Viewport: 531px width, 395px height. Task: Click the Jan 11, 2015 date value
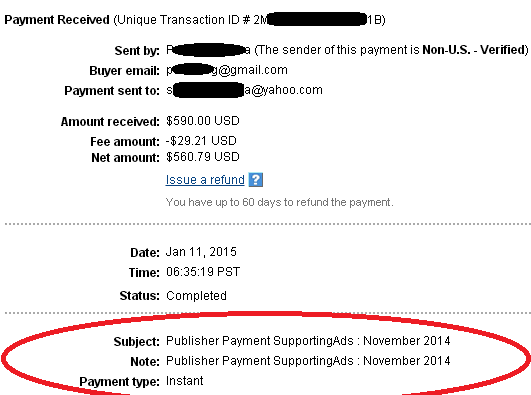pyautogui.click(x=201, y=252)
